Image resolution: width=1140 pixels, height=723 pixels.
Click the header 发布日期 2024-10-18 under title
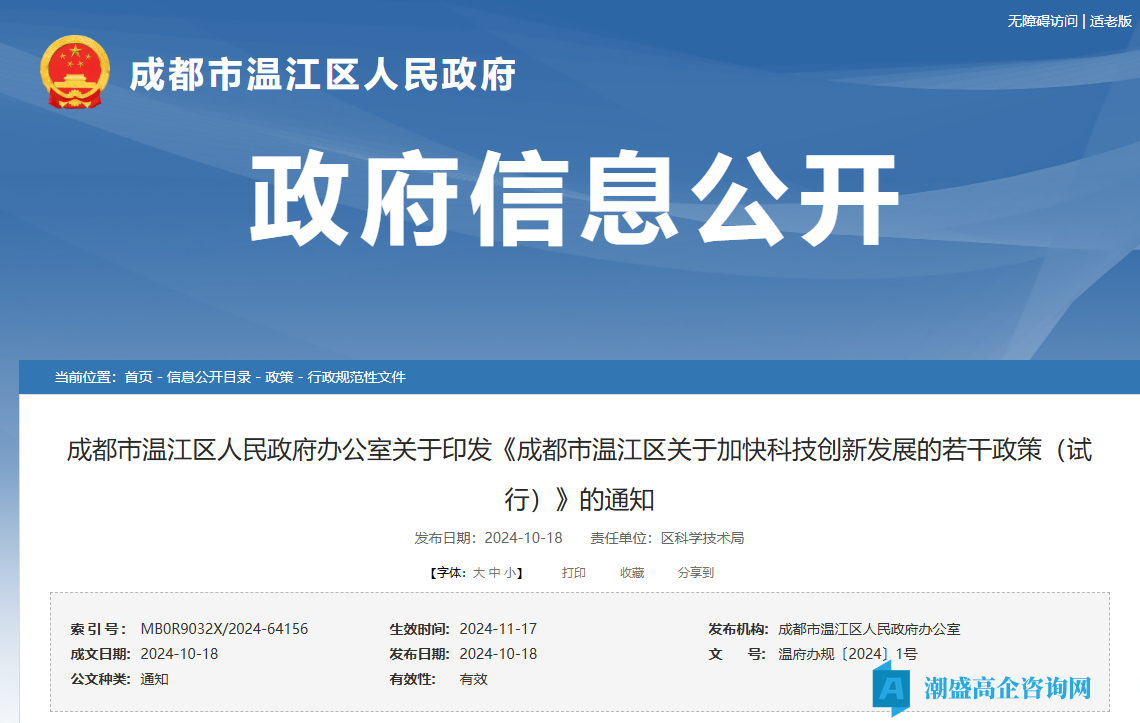pyautogui.click(x=489, y=538)
